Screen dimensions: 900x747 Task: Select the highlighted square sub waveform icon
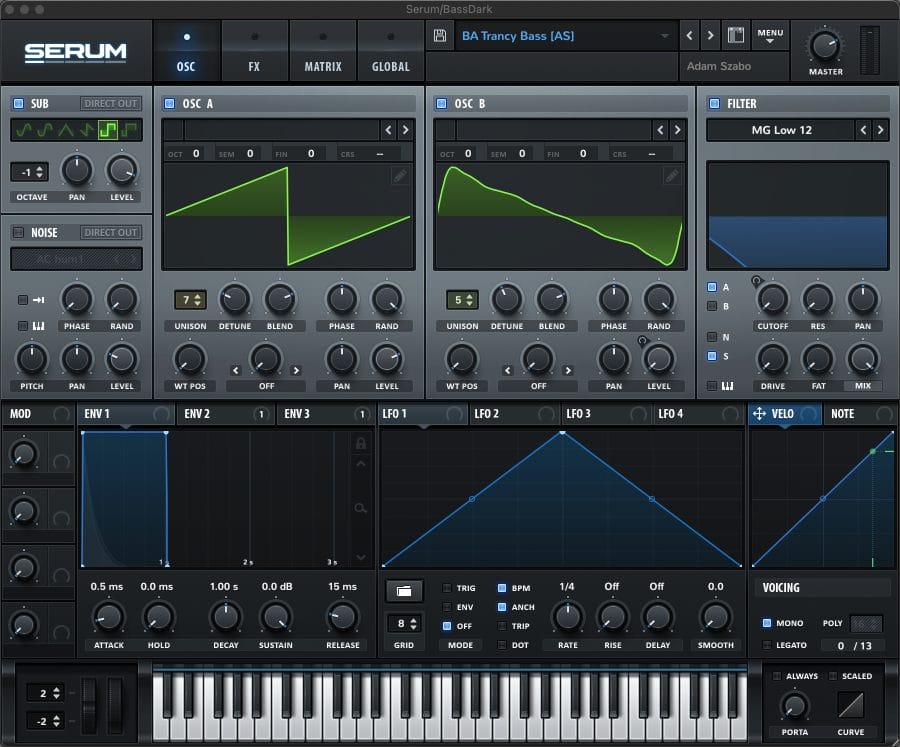point(108,130)
